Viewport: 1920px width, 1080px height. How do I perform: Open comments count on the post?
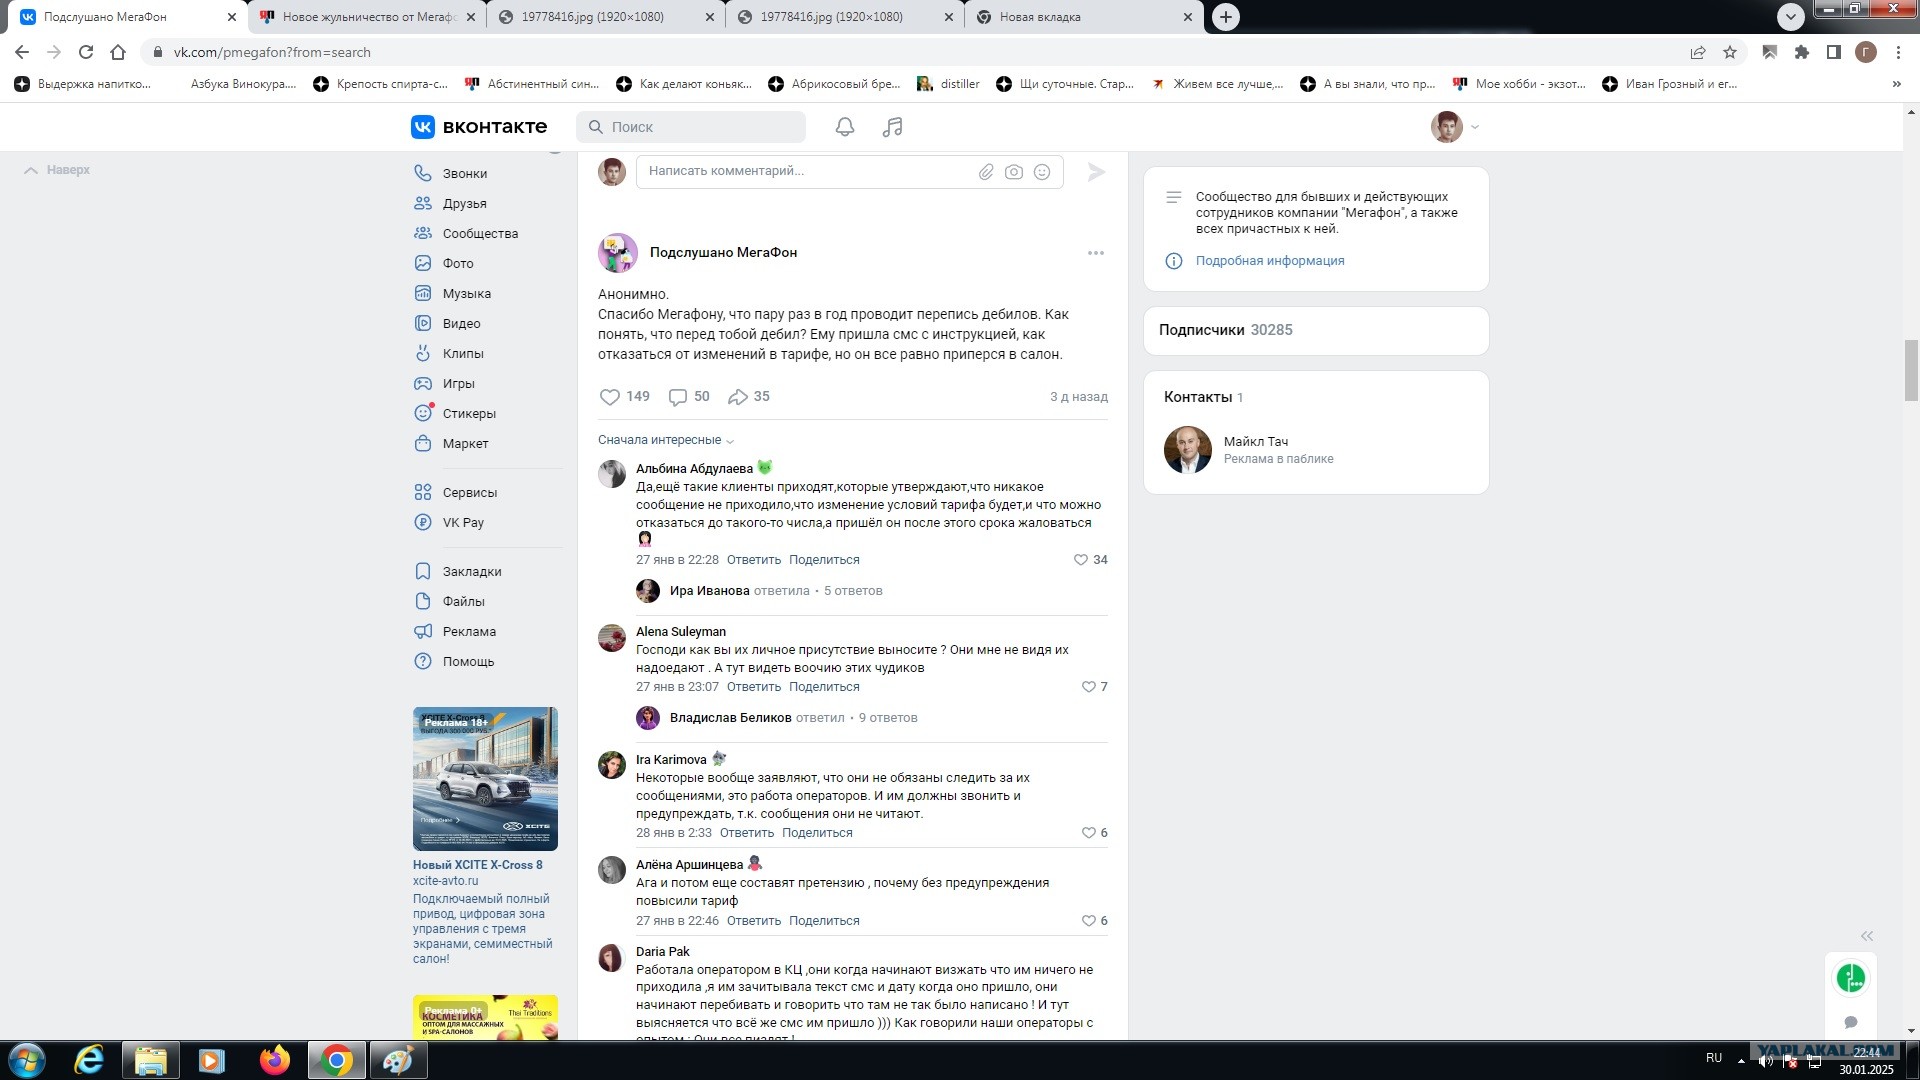689,397
